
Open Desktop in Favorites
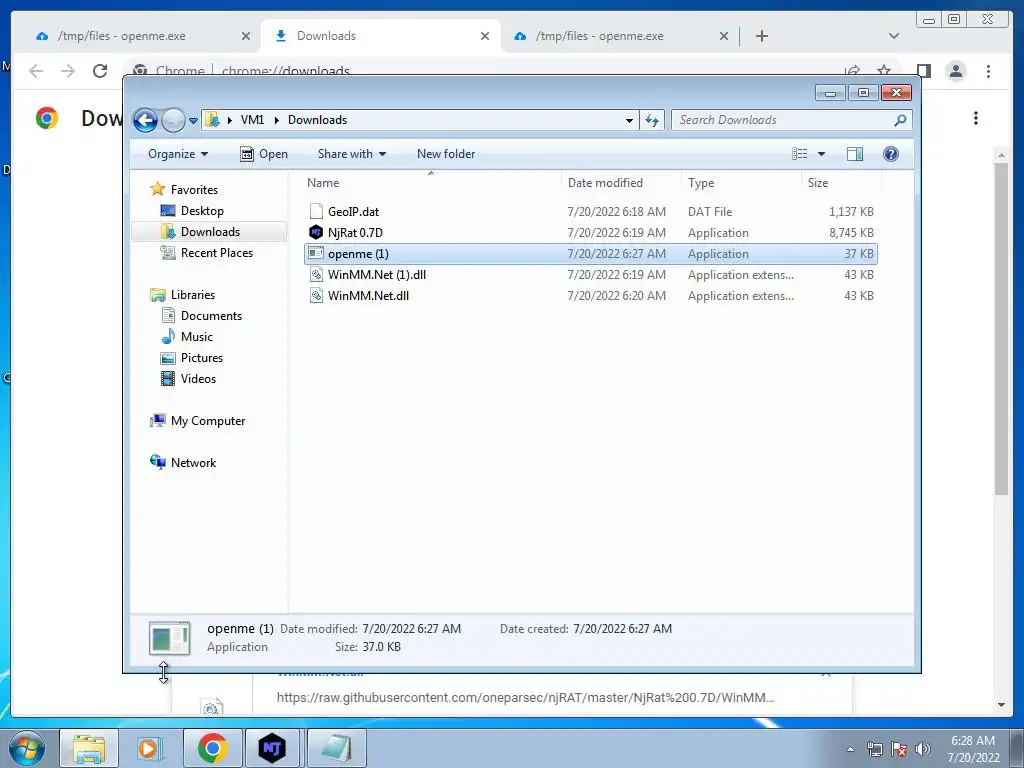(202, 211)
